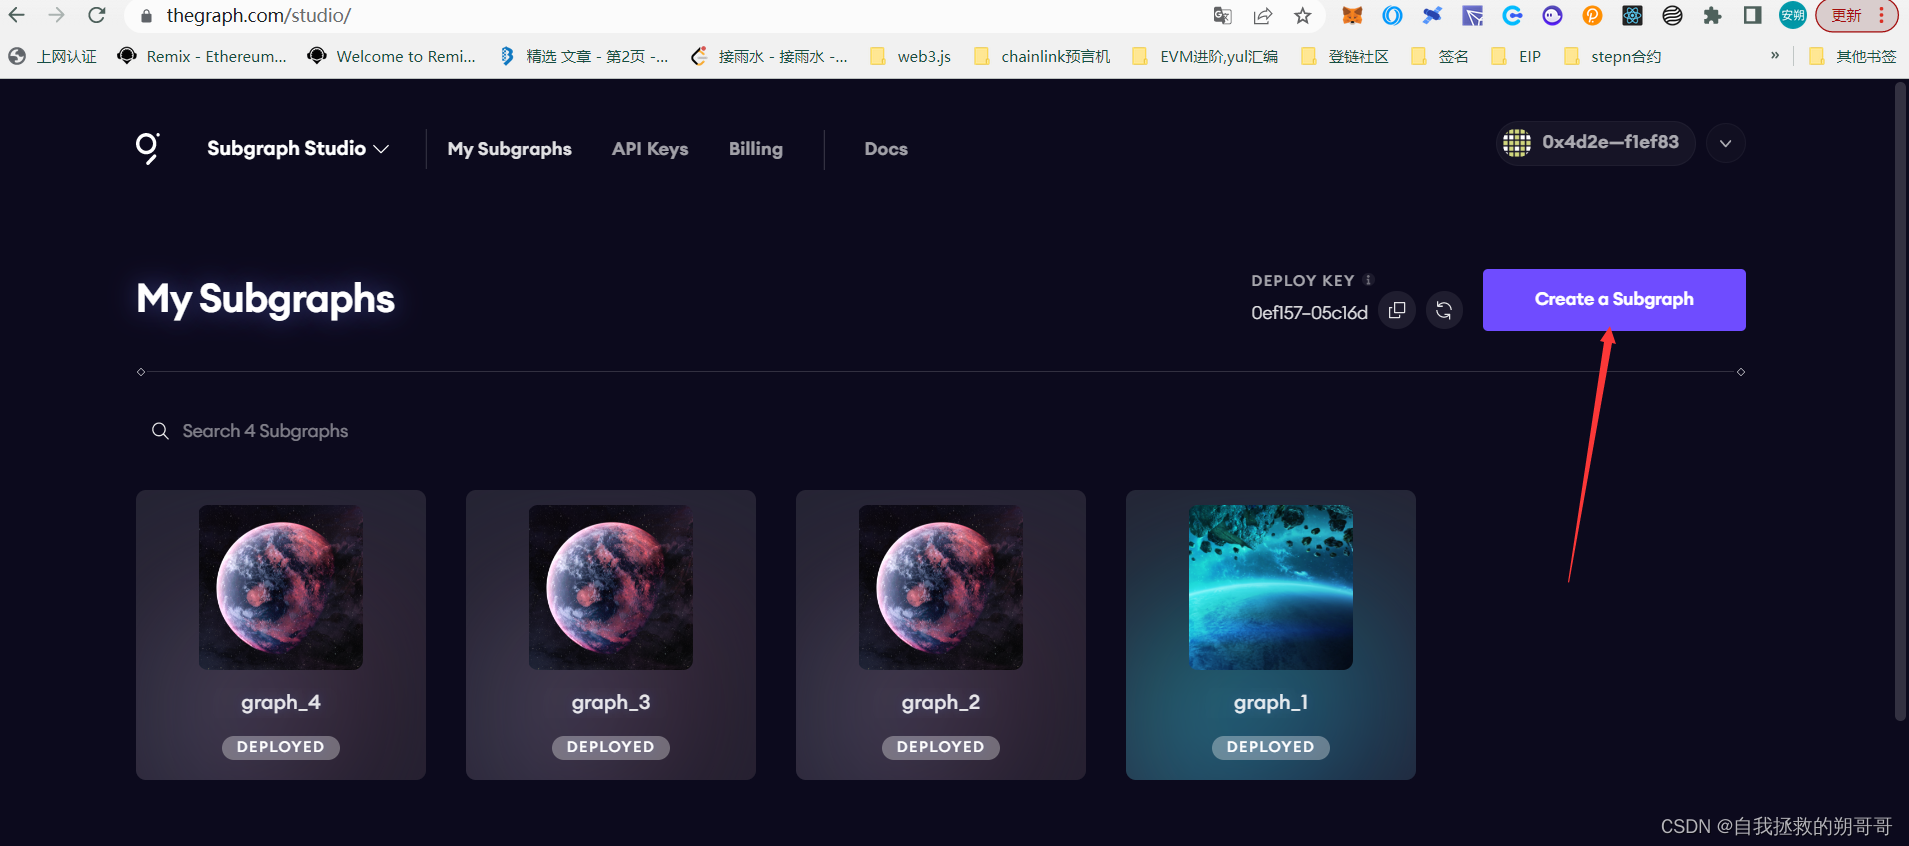Focus the Search 4 Subgraphs field
This screenshot has height=846, width=1909.
point(265,431)
